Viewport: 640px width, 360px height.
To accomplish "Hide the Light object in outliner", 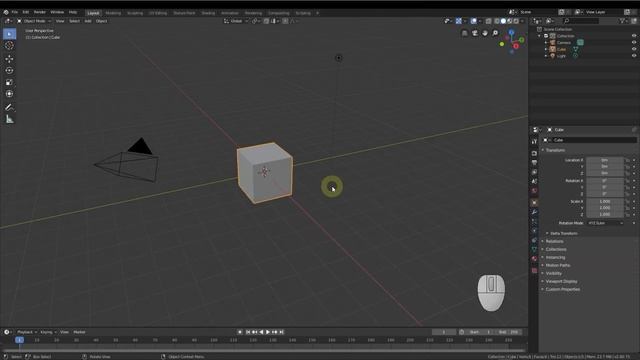I will pos(634,56).
